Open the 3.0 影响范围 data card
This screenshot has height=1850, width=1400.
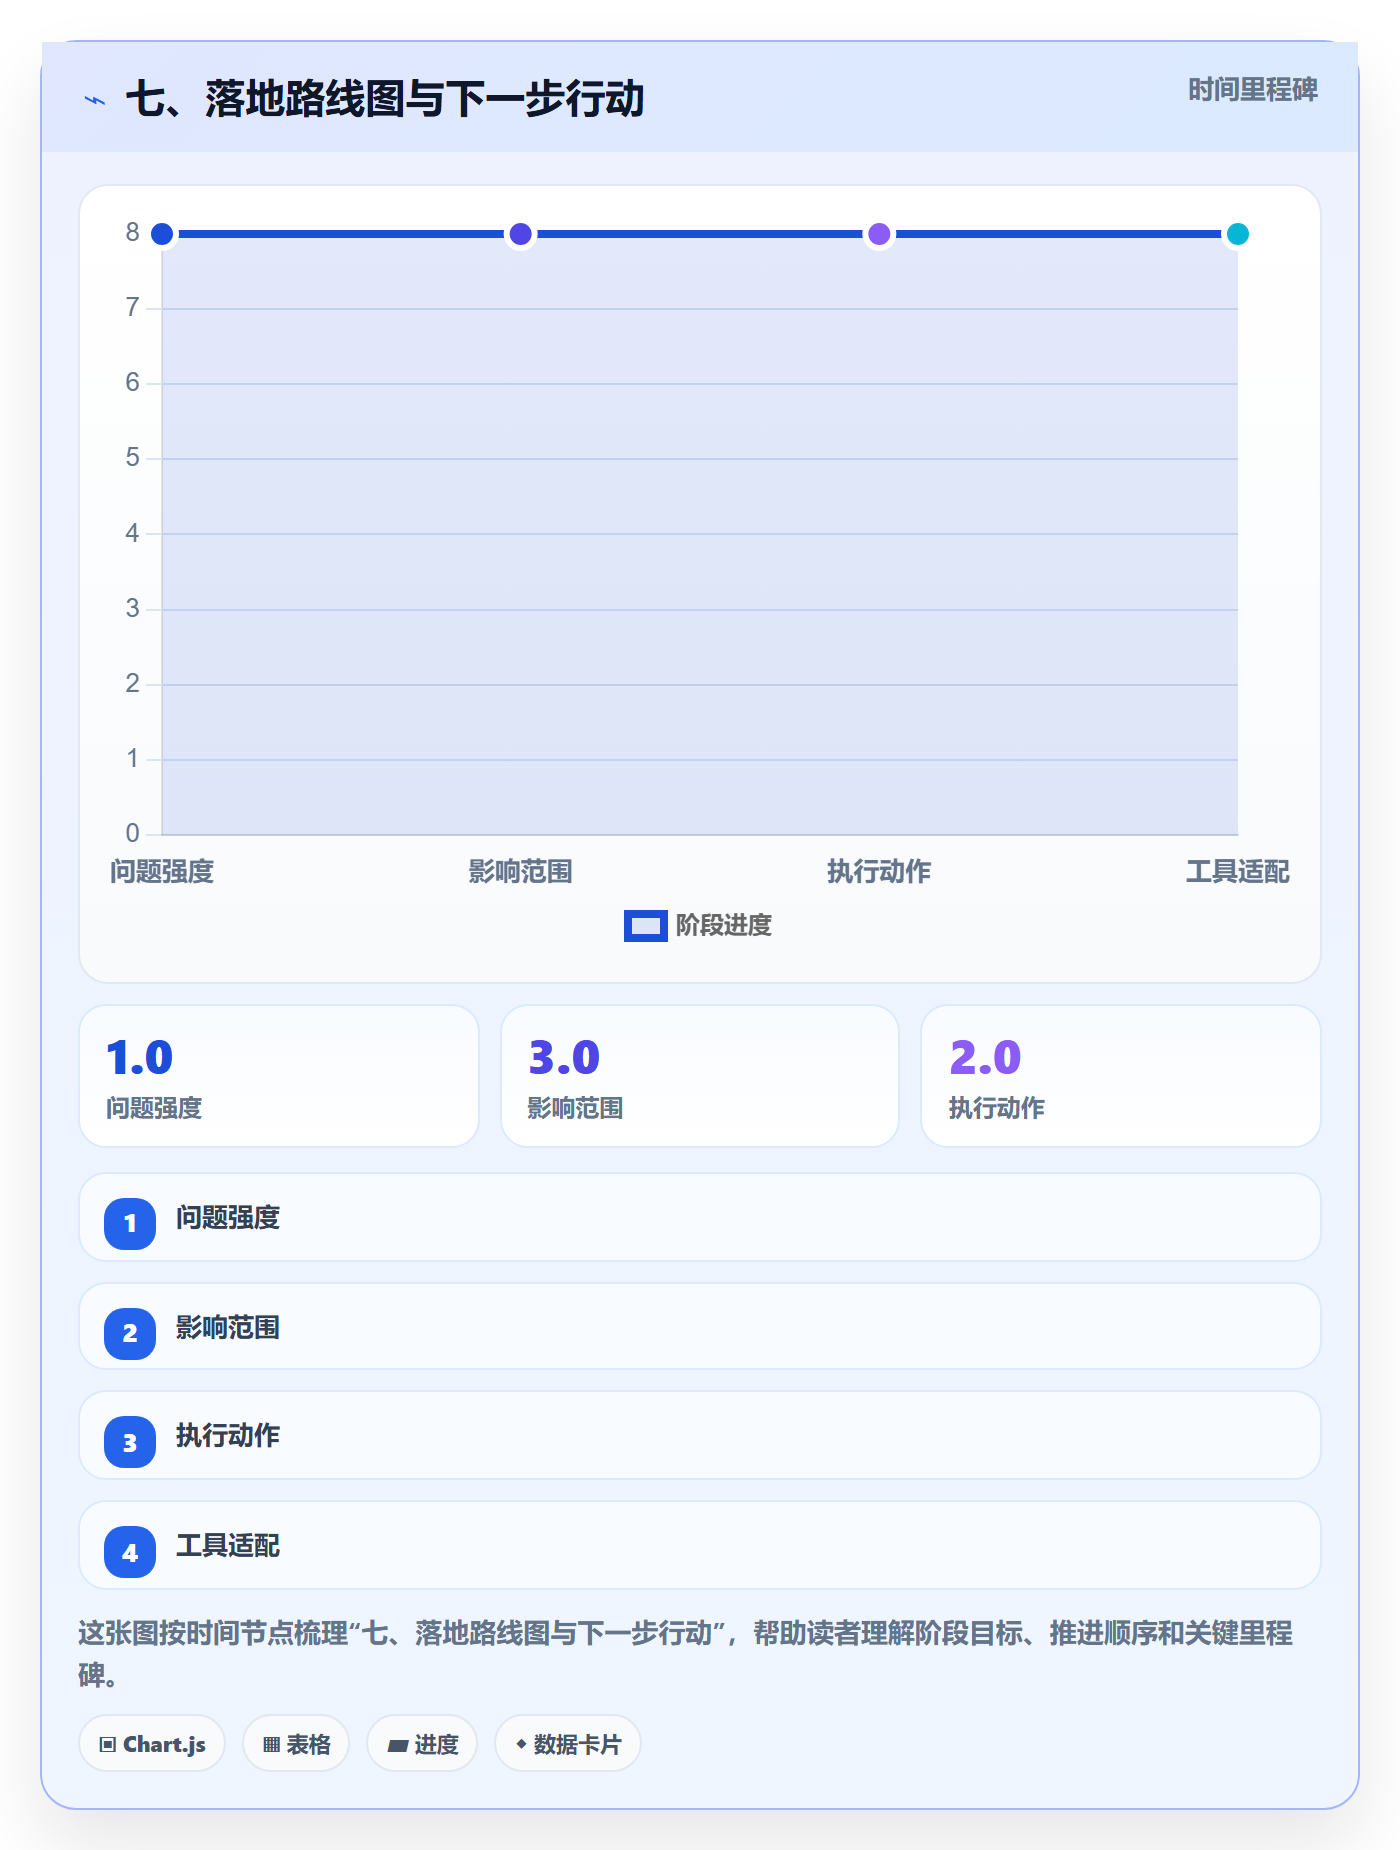pyautogui.click(x=700, y=1076)
